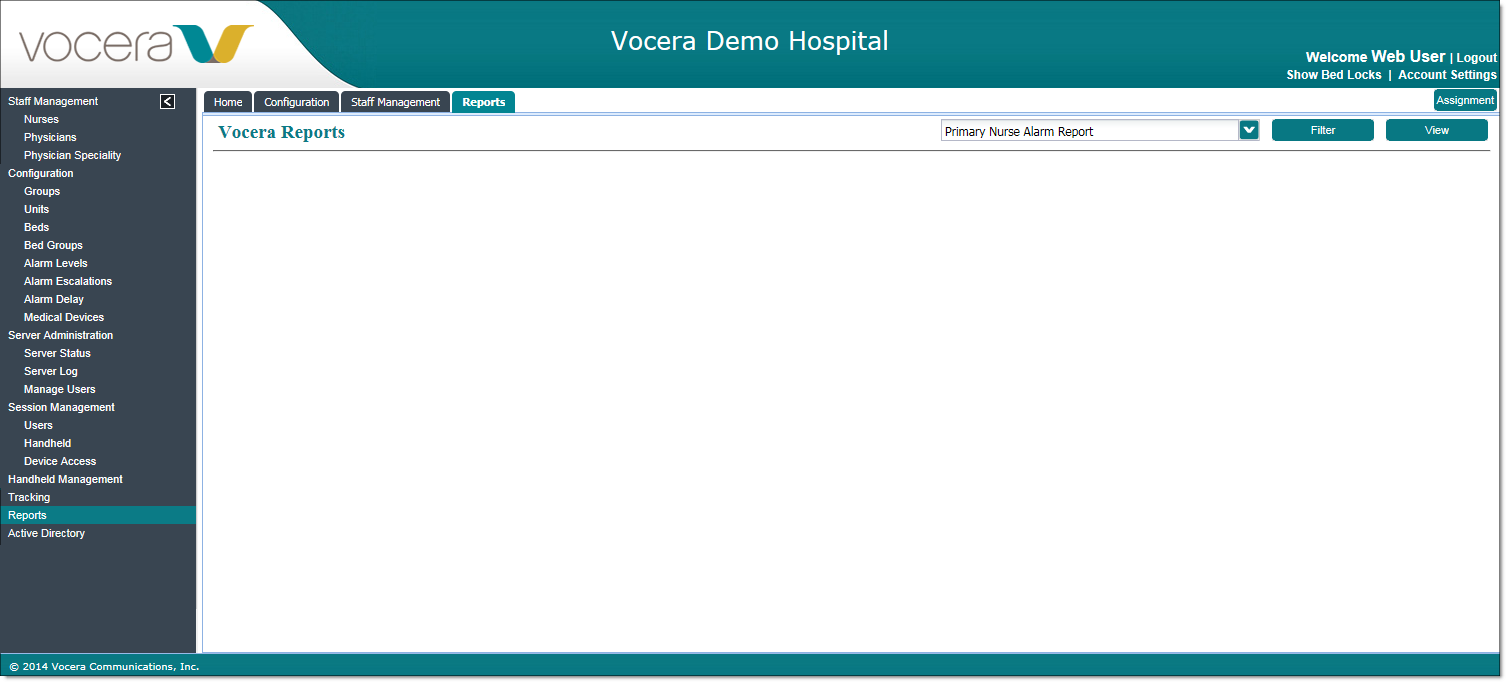The image size is (1506, 682).
Task: Switch to the Home tab
Action: coord(228,102)
